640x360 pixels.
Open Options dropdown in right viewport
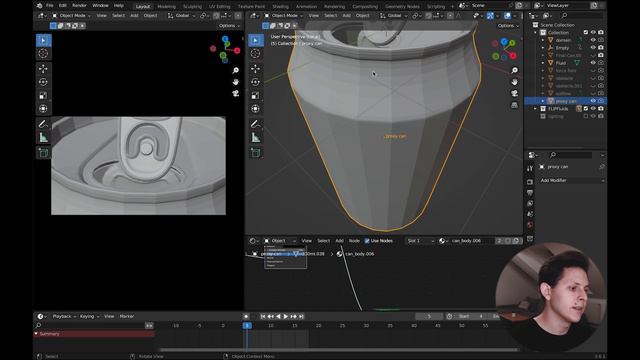pos(508,26)
